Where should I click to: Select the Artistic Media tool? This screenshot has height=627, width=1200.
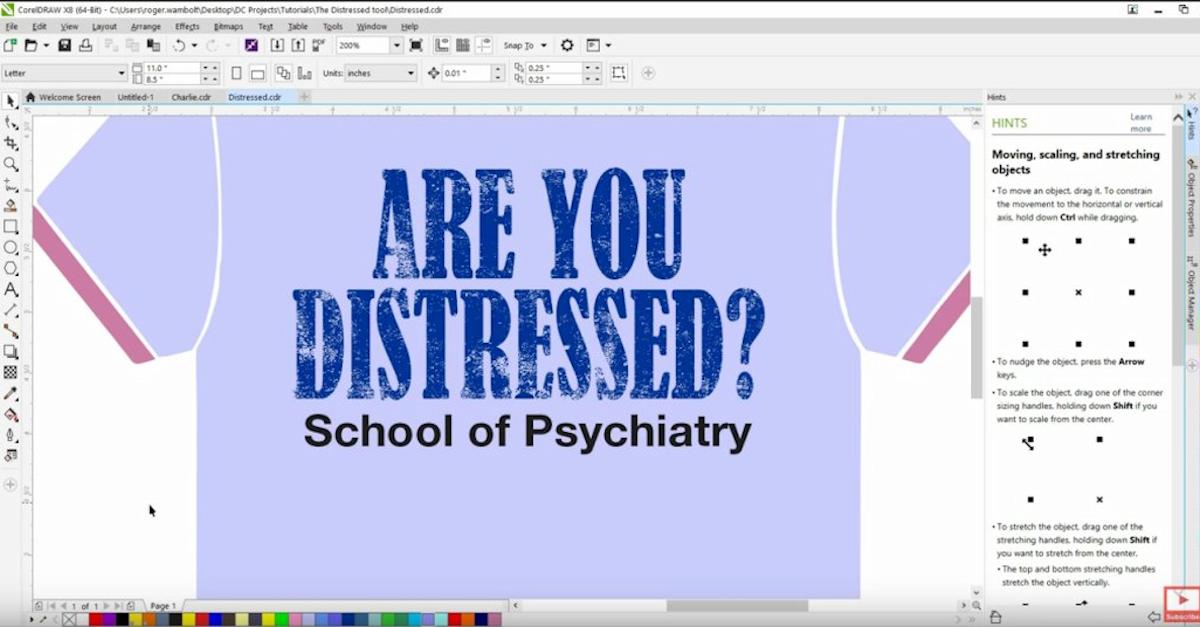click(10, 206)
